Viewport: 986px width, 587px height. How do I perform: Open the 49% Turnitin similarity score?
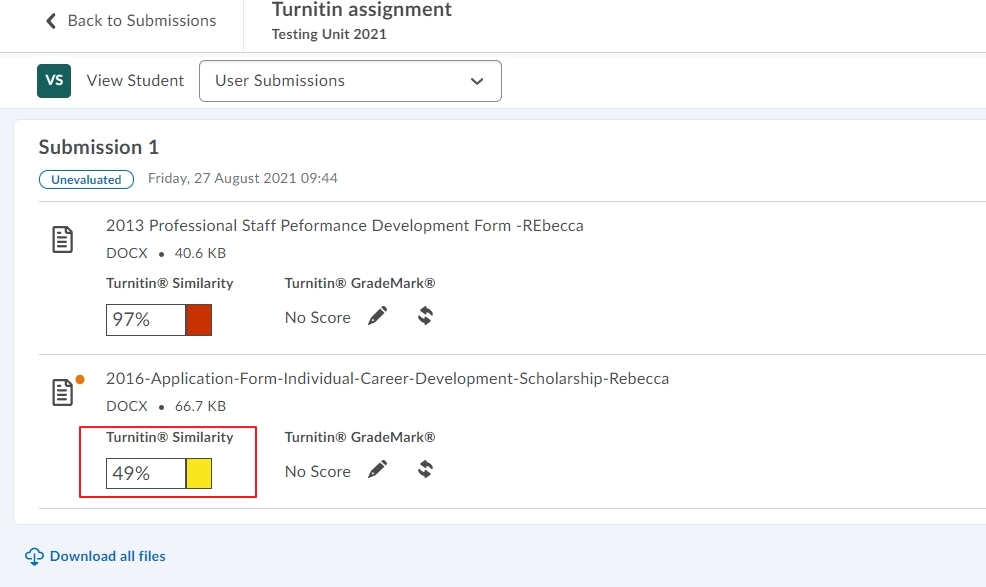pyautogui.click(x=146, y=473)
